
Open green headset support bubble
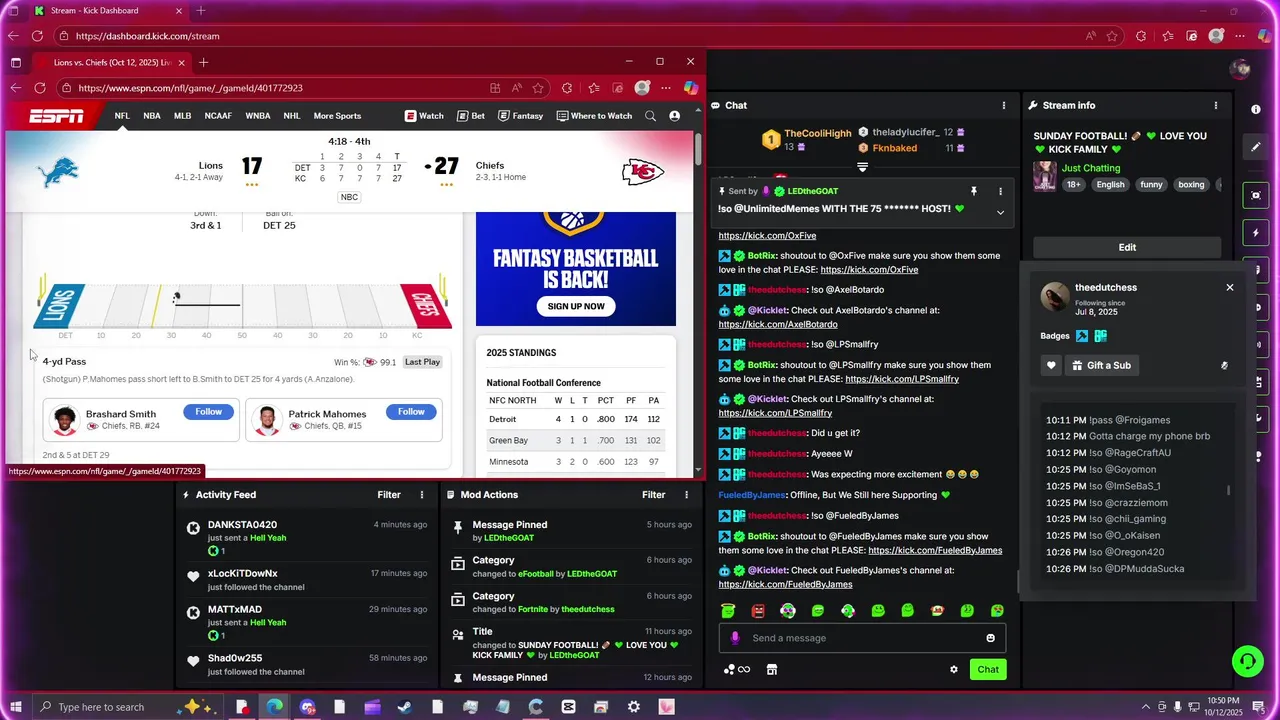(1247, 661)
